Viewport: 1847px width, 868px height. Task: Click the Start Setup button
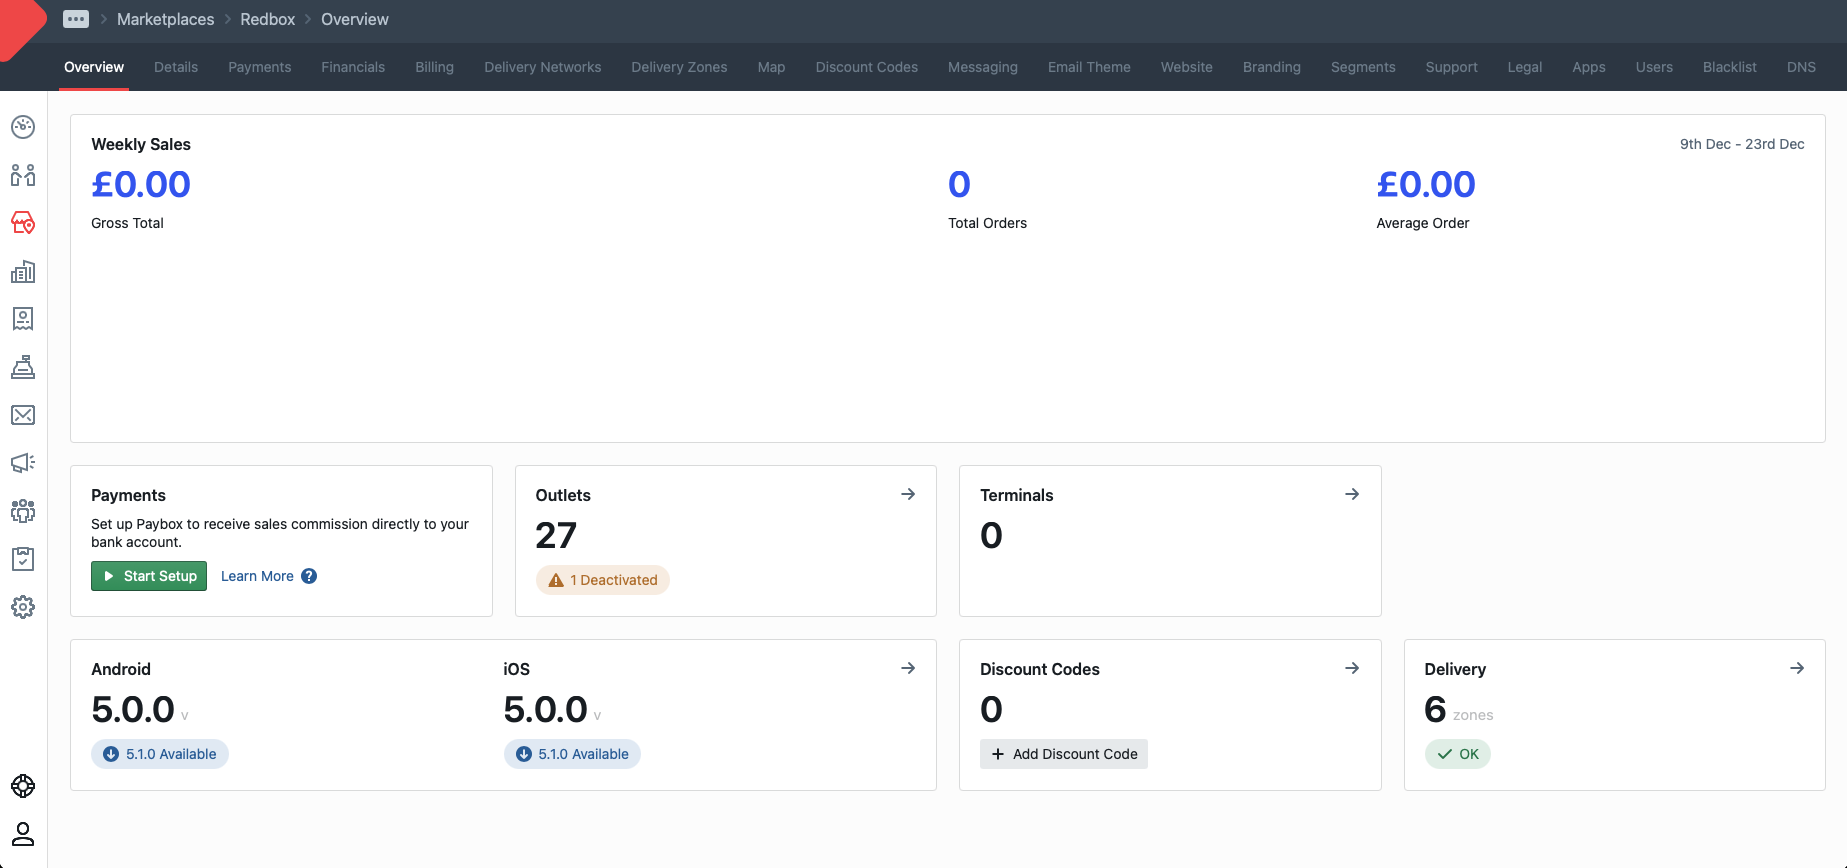coord(149,576)
